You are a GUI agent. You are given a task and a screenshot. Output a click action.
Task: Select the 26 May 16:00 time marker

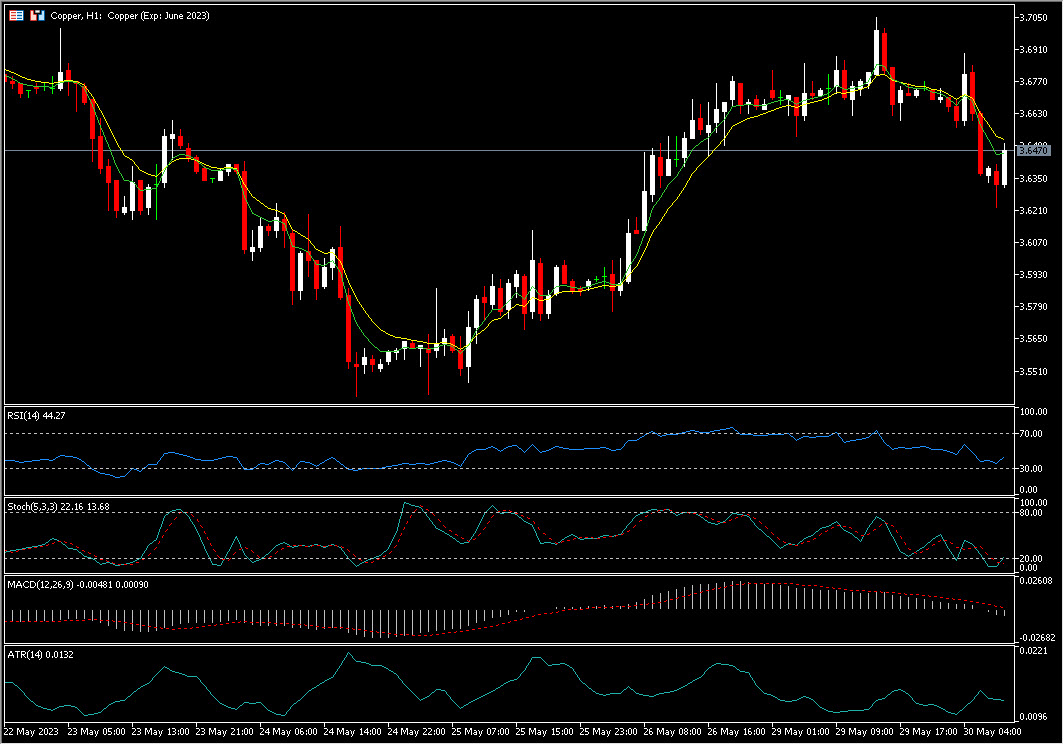[736, 731]
